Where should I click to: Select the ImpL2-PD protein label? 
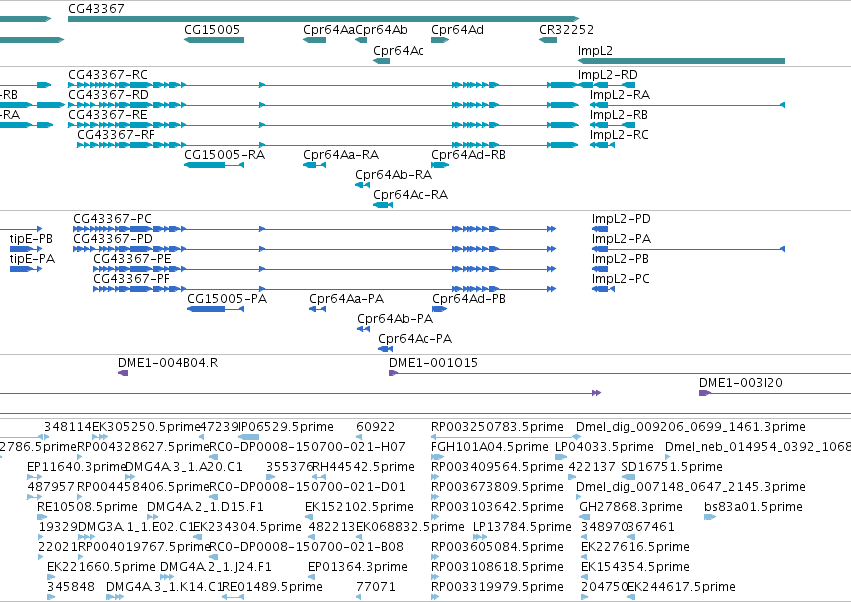pyautogui.click(x=621, y=218)
